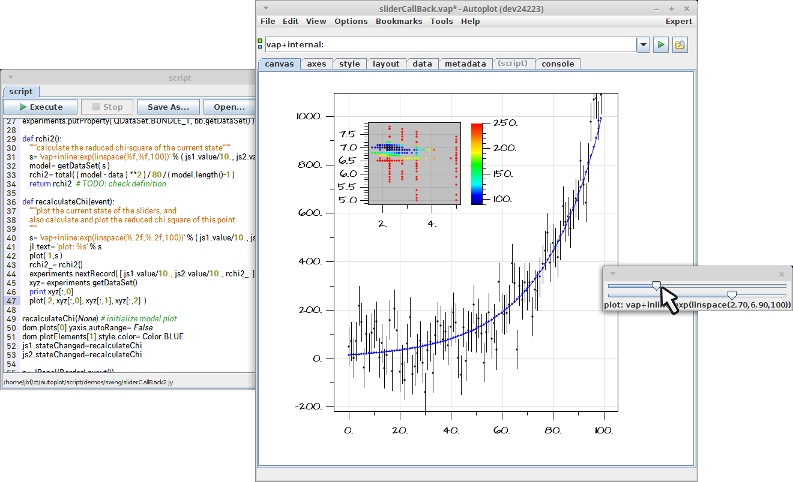Screen dimensions: 793x482
Task: Click the main plot y-axis label 1000
Action: [309, 116]
